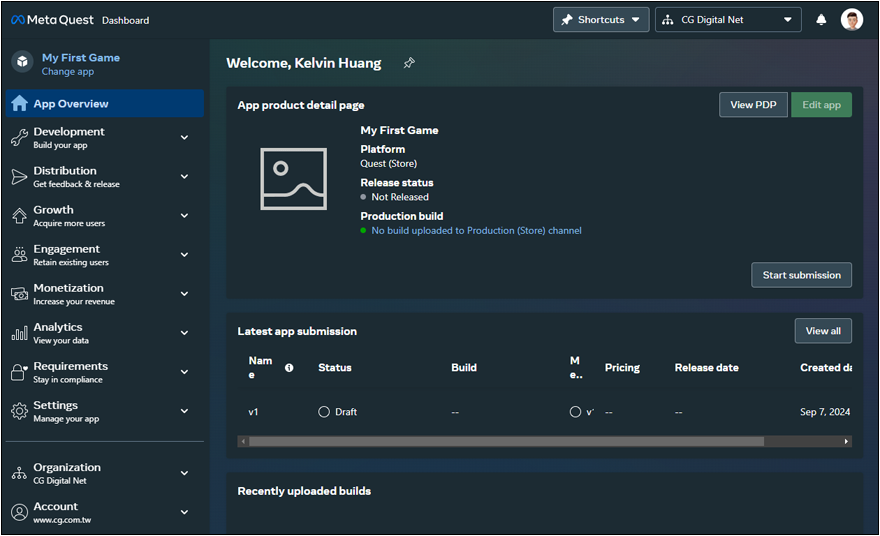Image resolution: width=880 pixels, height=536 pixels.
Task: Click the Edit app button
Action: (822, 105)
